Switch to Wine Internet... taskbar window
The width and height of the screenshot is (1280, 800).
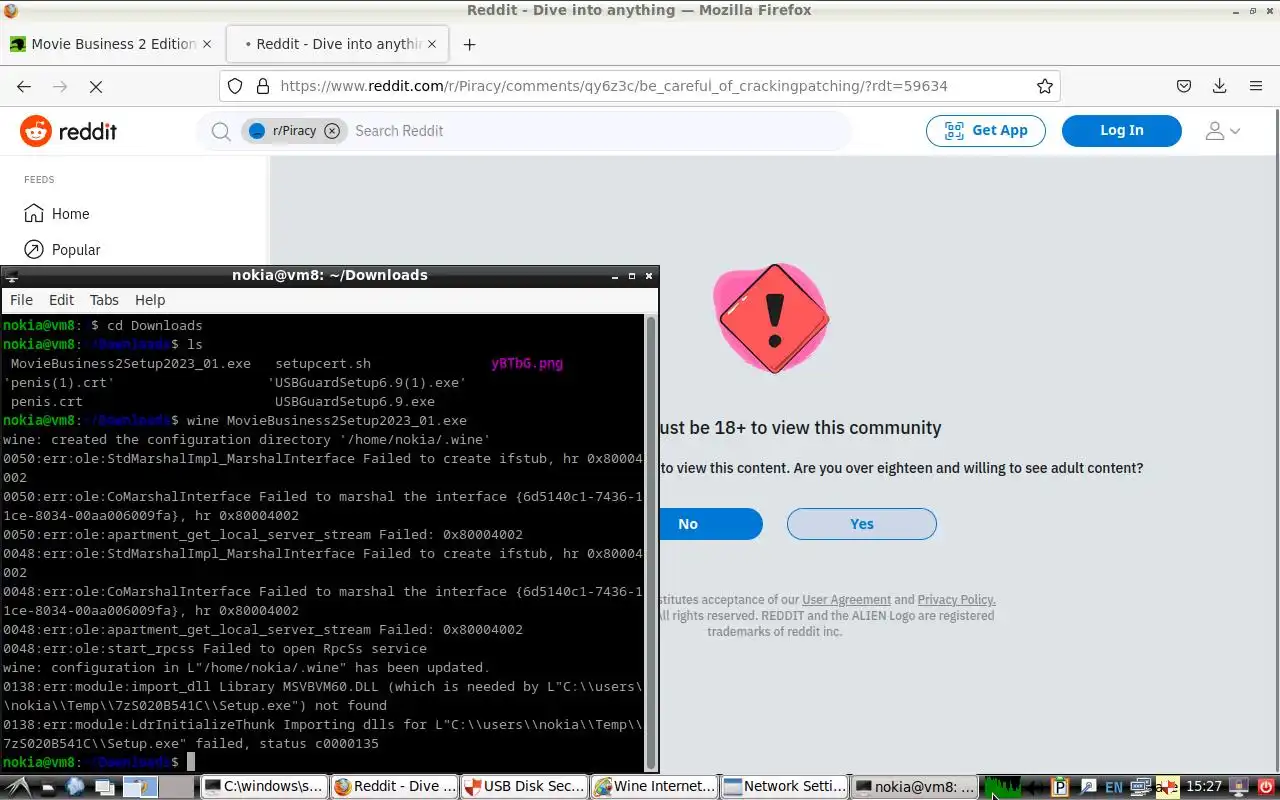click(x=654, y=787)
